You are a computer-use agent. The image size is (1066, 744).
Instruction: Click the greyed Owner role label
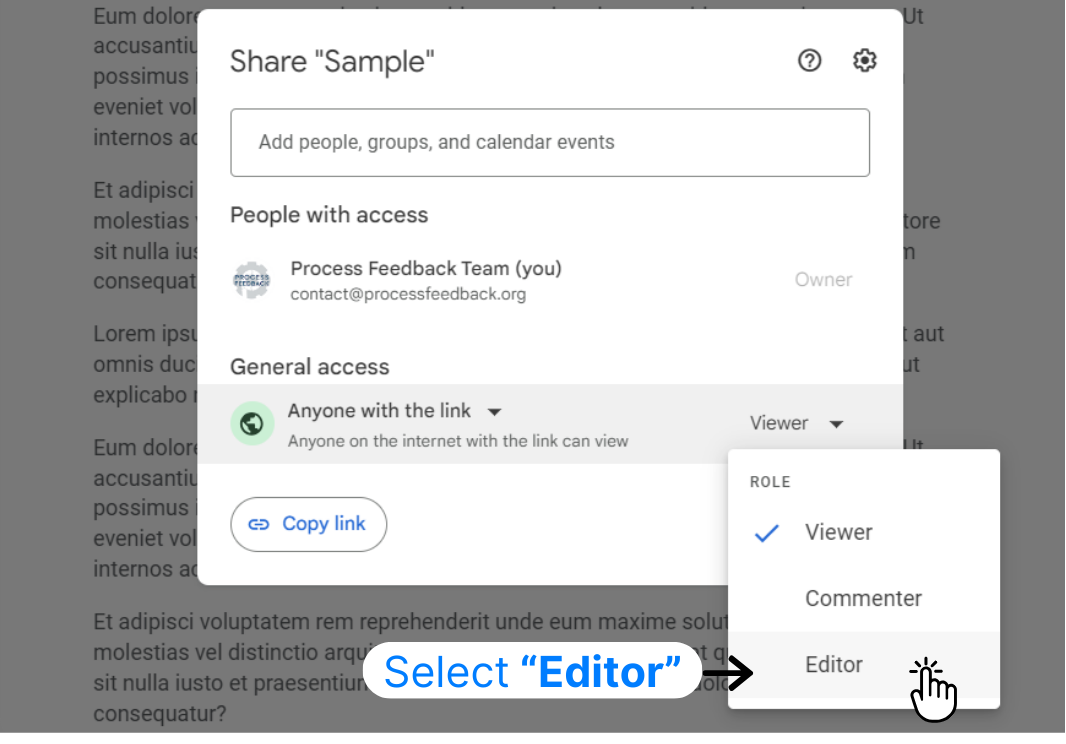[x=823, y=280]
